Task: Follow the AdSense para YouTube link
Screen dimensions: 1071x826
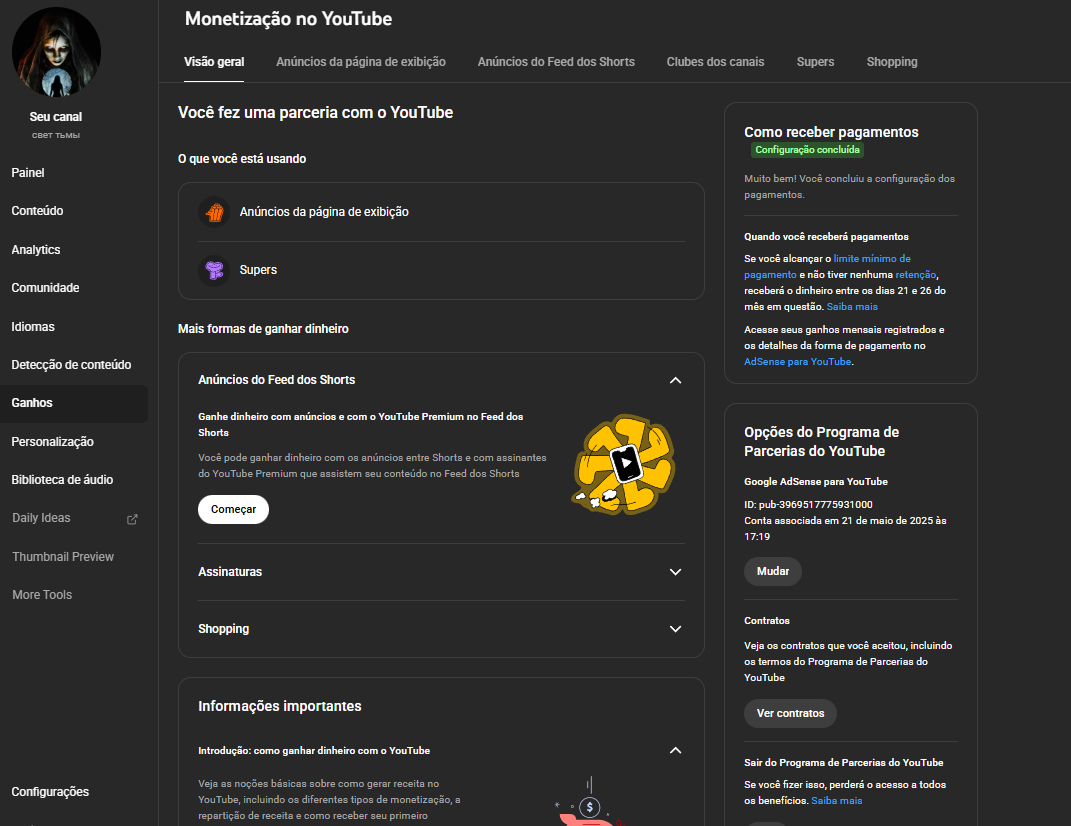Action: tap(798, 362)
